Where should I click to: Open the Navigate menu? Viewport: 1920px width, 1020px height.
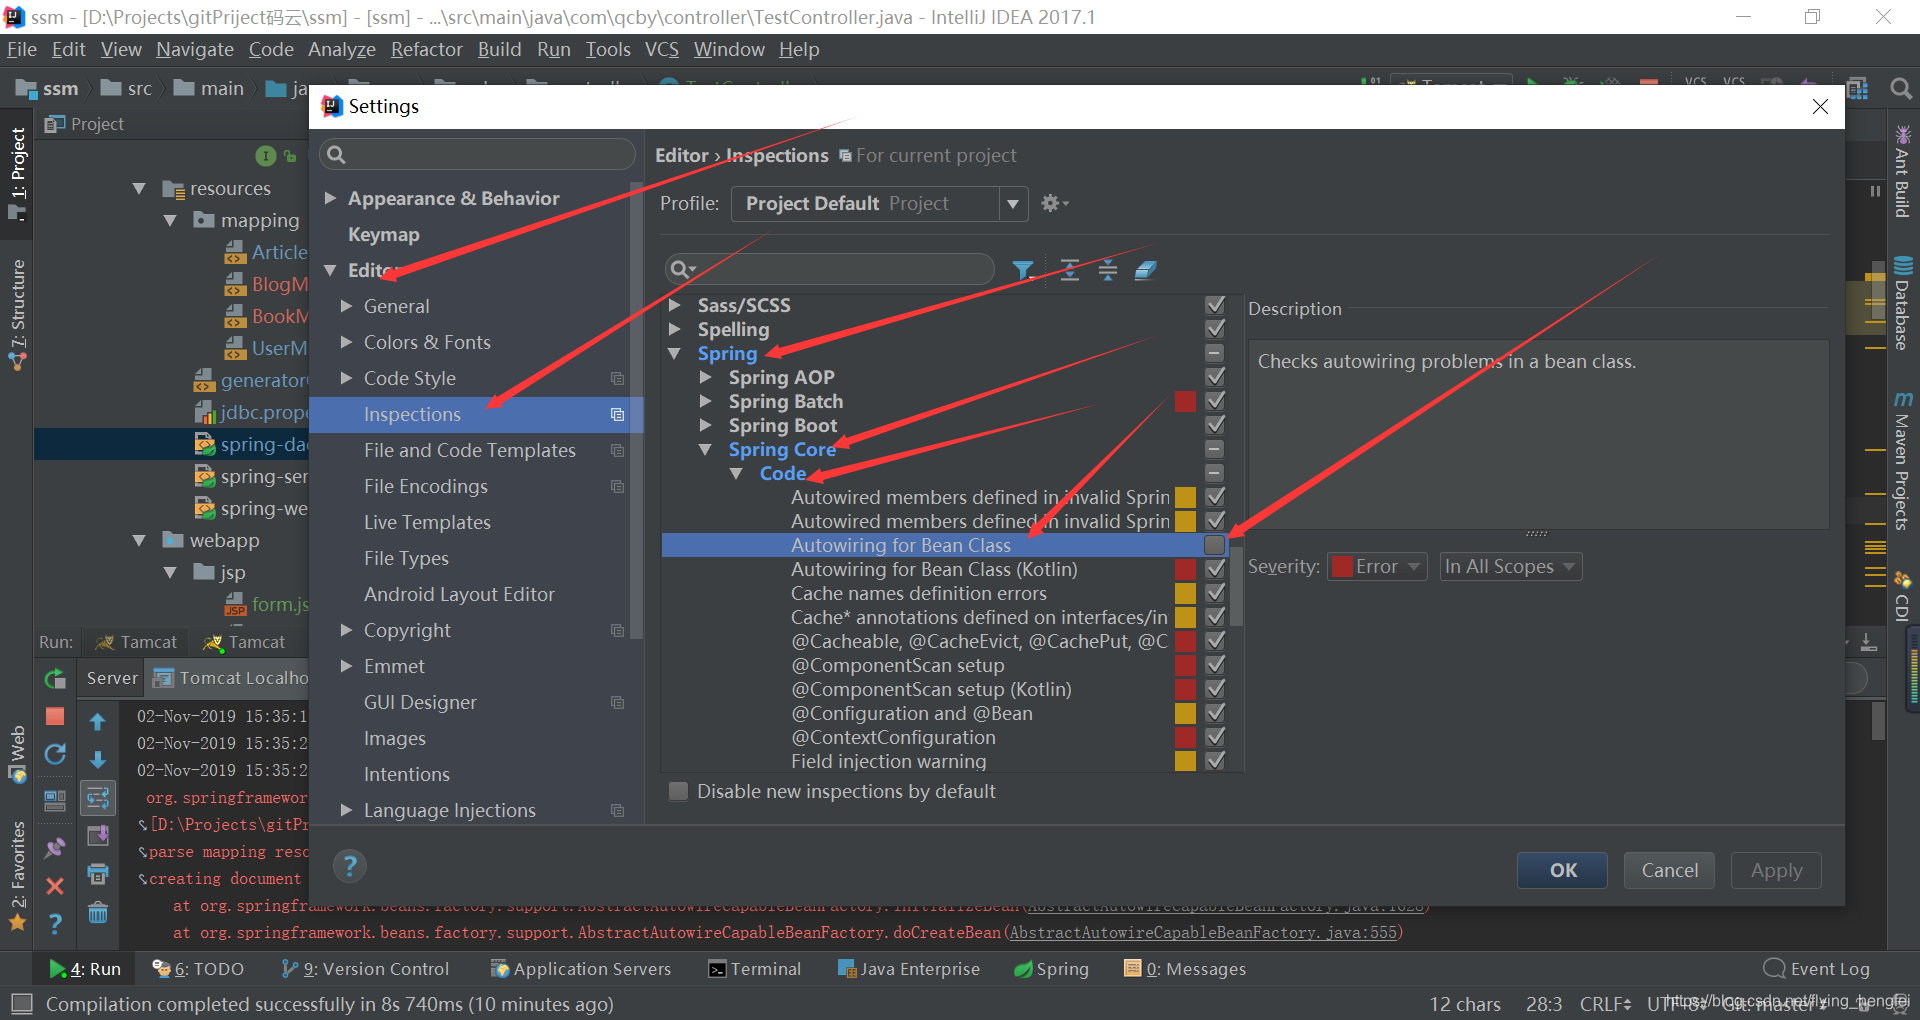click(195, 49)
